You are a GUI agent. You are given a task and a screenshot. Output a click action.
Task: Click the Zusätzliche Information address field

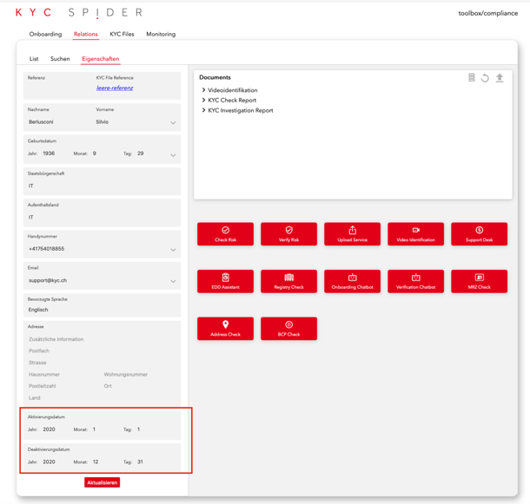(56, 339)
